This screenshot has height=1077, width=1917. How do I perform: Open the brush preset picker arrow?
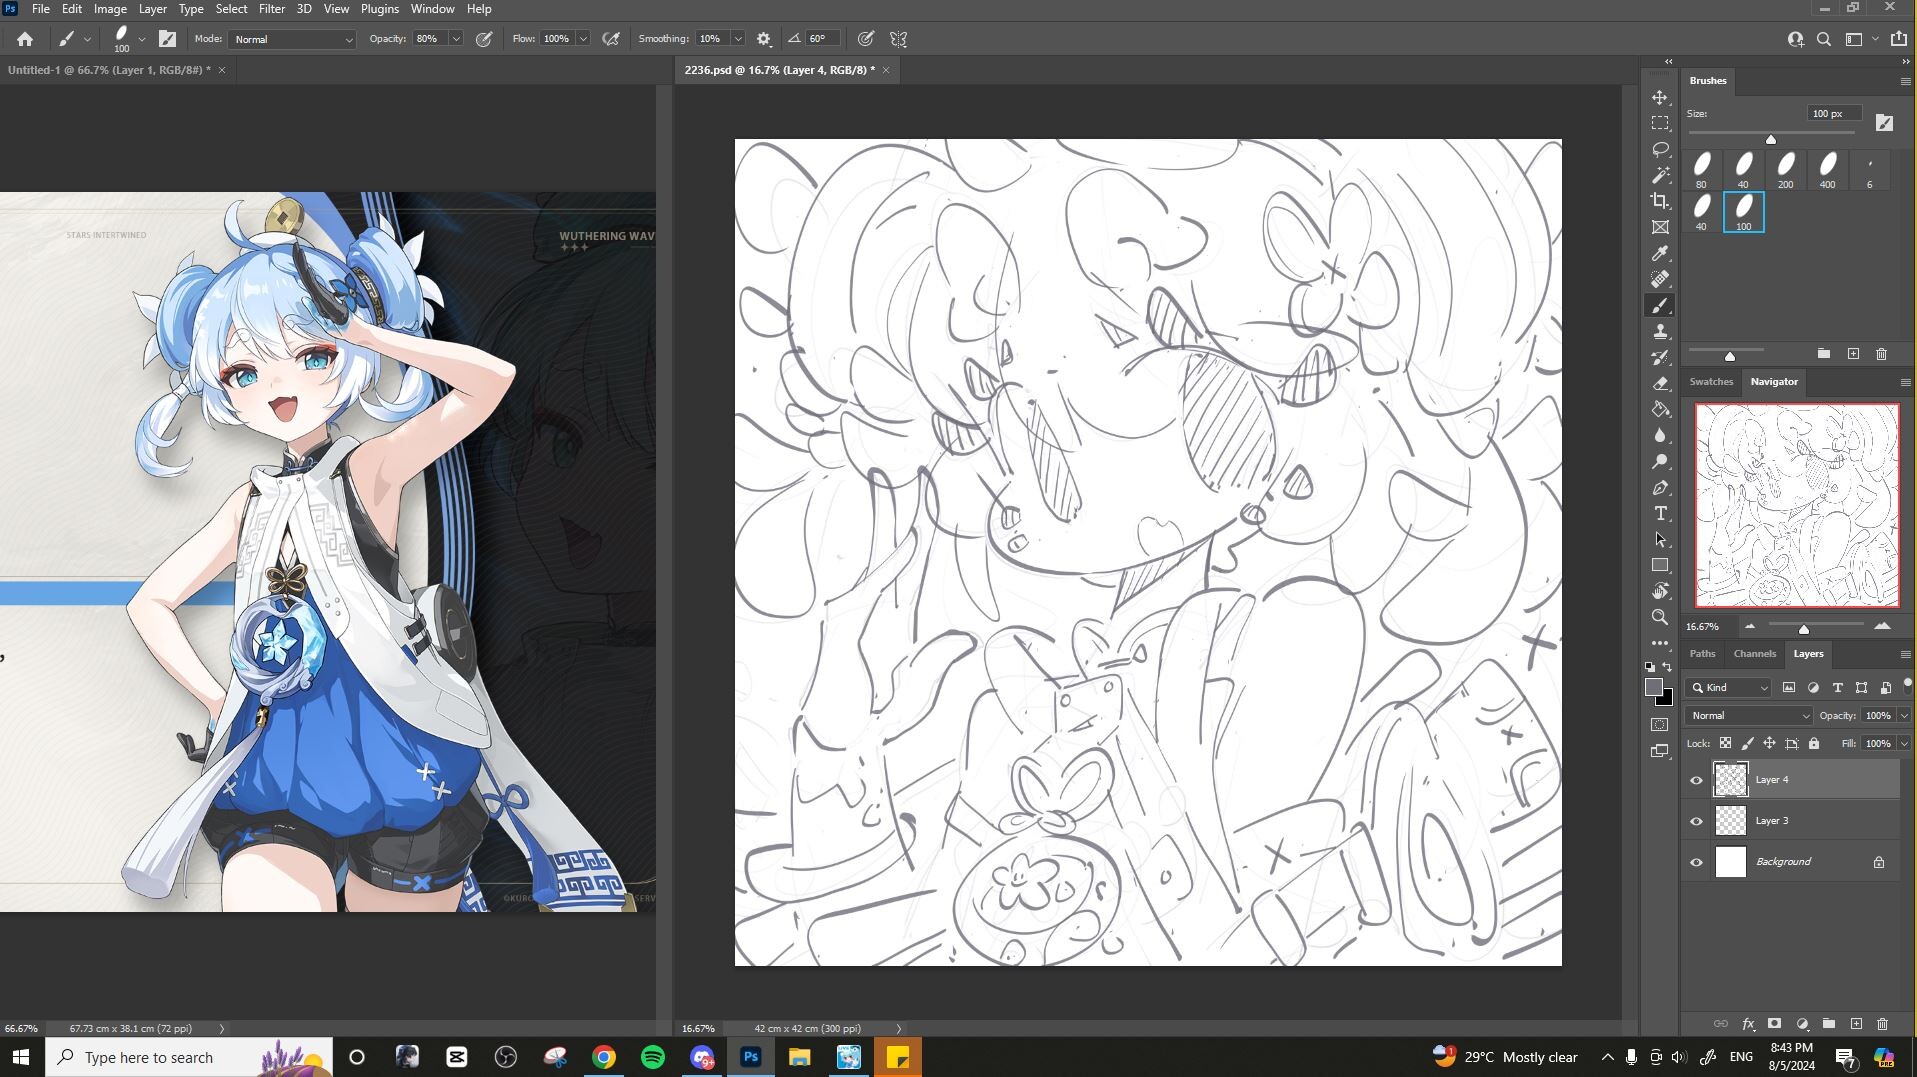click(x=142, y=39)
